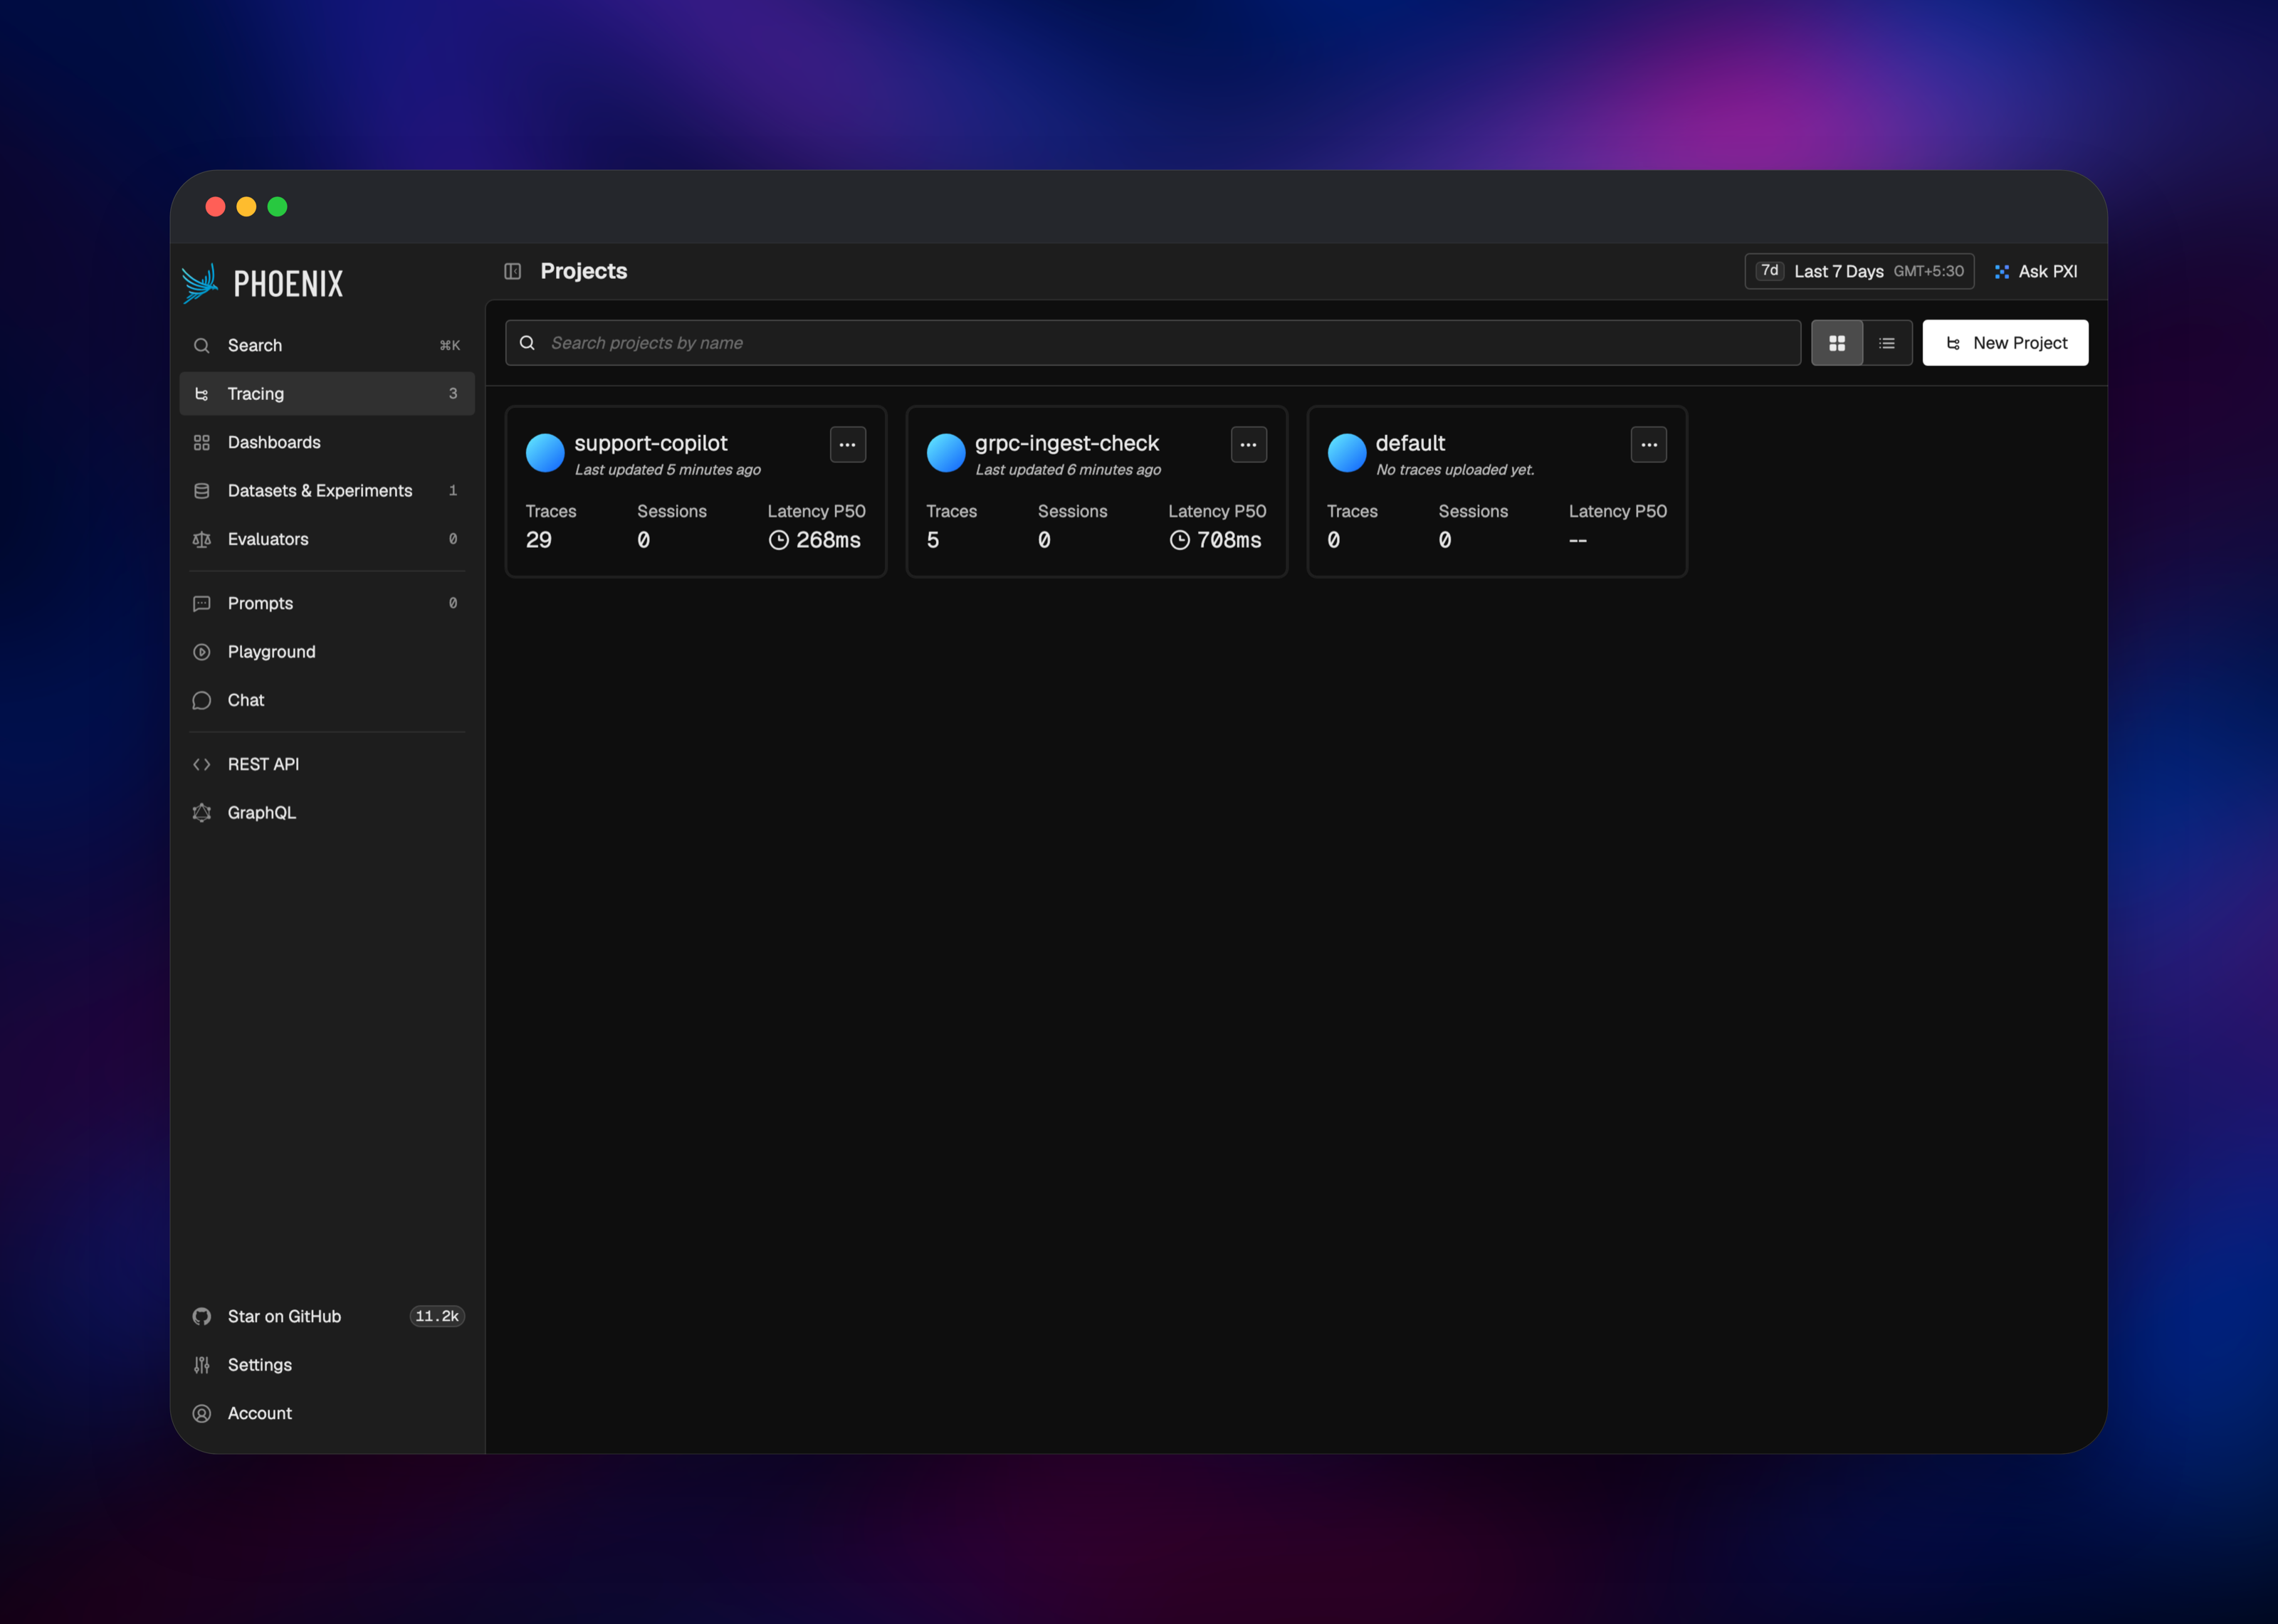Open the default project options menu
This screenshot has width=2278, height=1624.
coord(1649,445)
